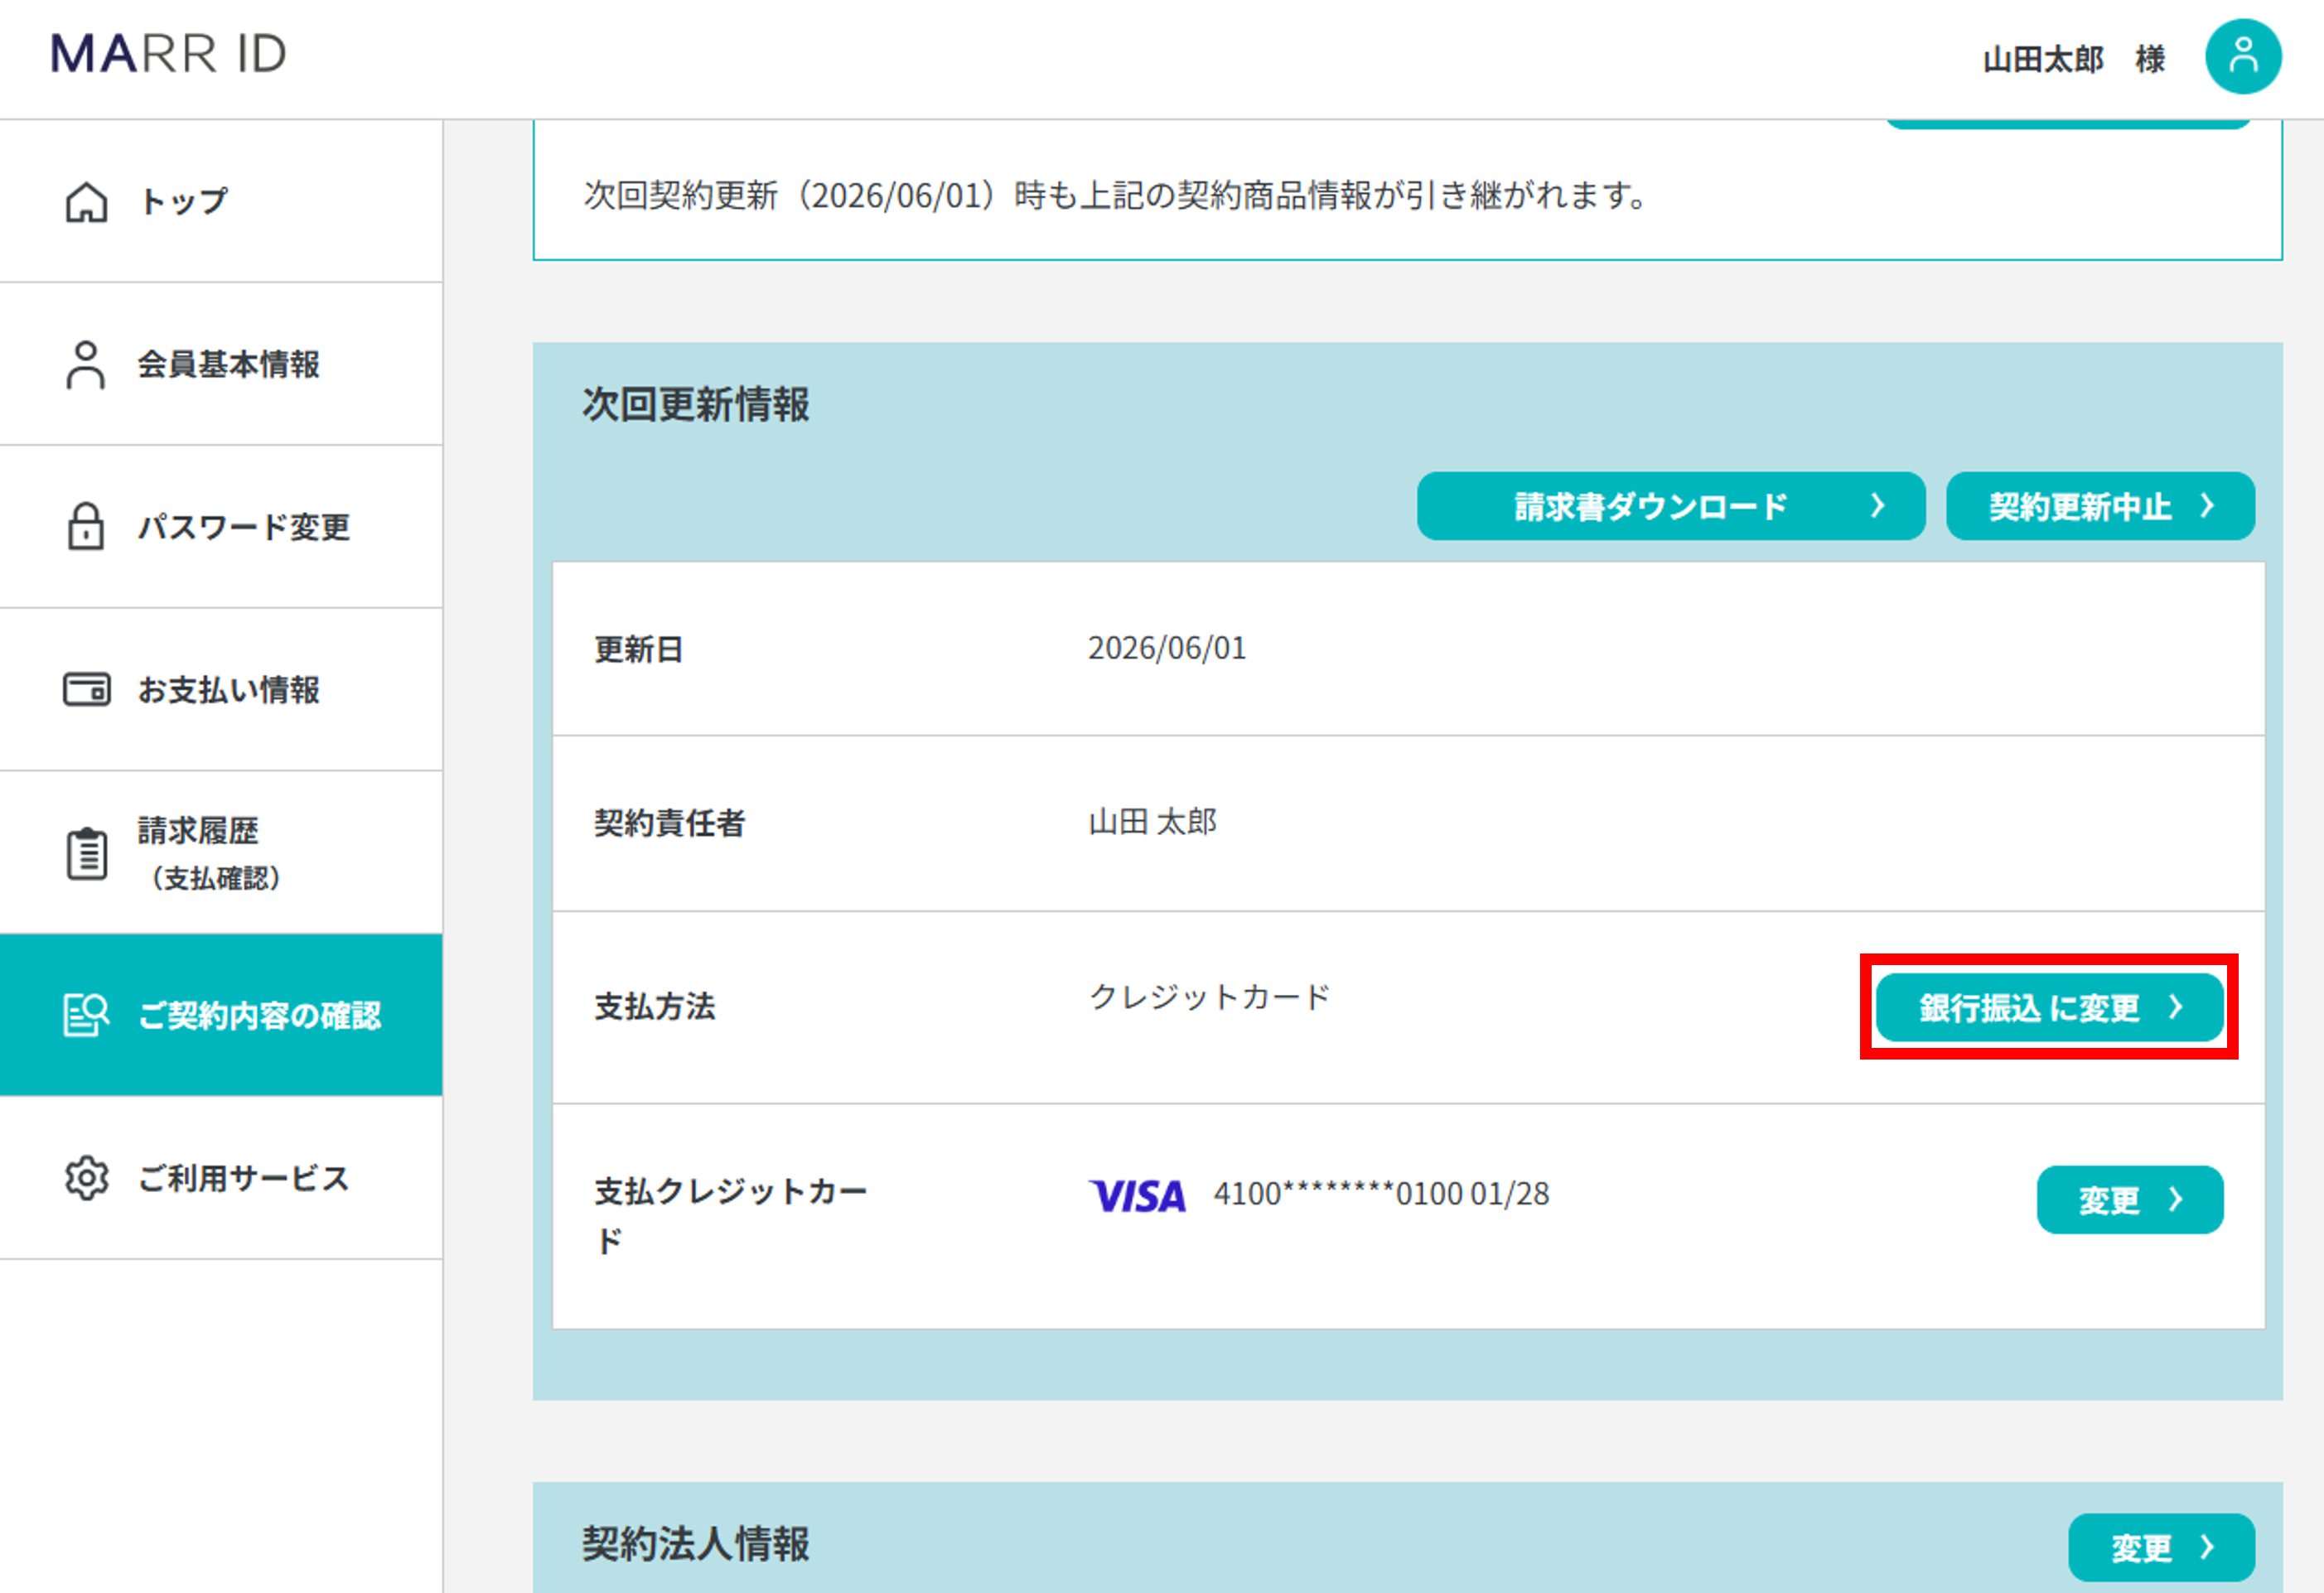The image size is (2324, 1593).
Task: Click 銀行振込 に変更 button
Action: pyautogui.click(x=2049, y=1008)
